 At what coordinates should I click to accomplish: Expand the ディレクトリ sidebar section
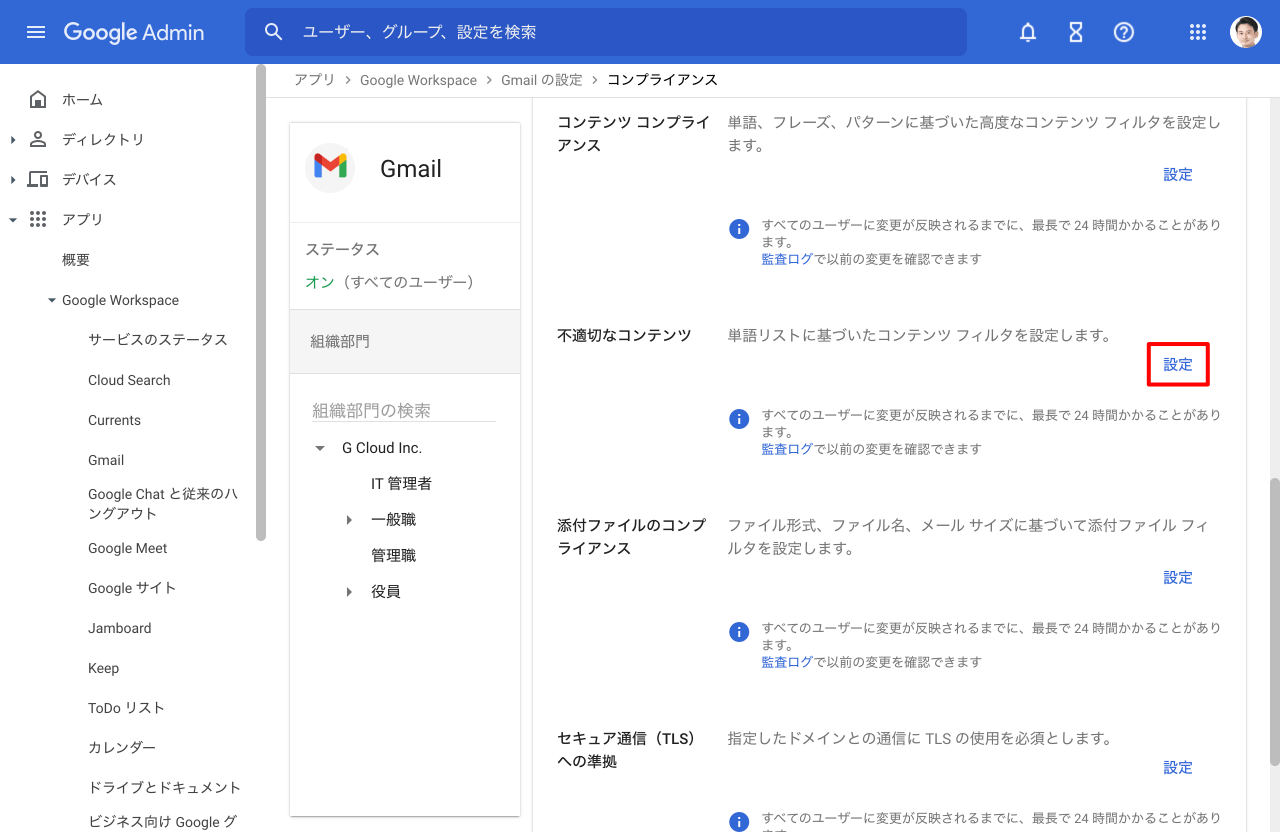pyautogui.click(x=13, y=139)
